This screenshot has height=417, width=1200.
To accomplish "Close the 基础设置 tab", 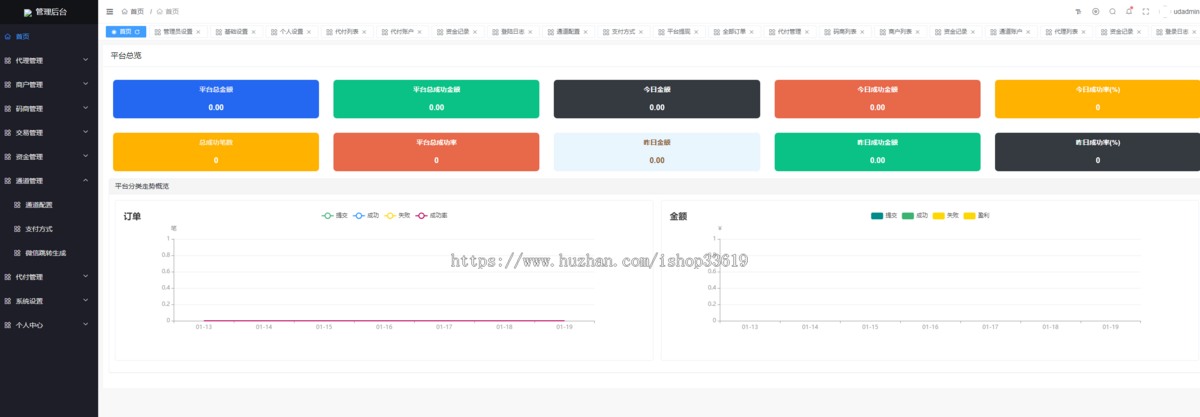I will (x=254, y=32).
